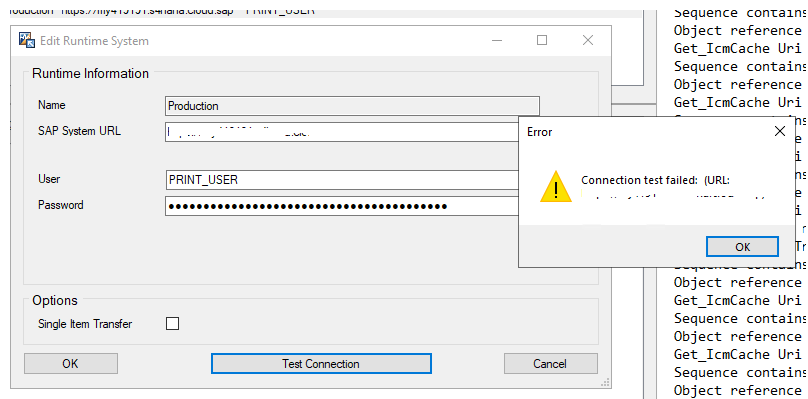Focus the Name field containing Production
Image resolution: width=808 pixels, height=399 pixels.
click(x=352, y=106)
